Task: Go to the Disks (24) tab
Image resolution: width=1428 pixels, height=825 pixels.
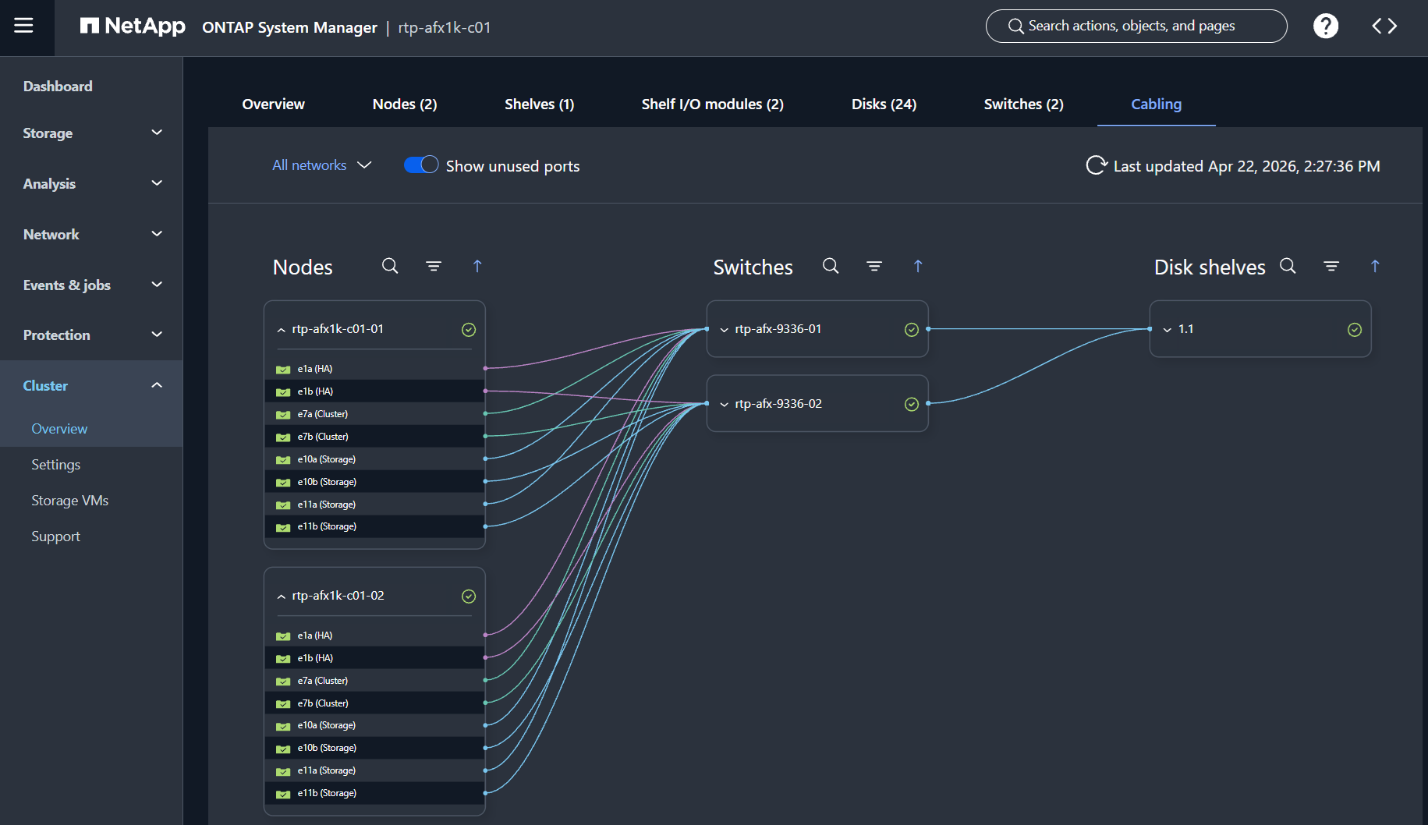Action: pyautogui.click(x=884, y=104)
